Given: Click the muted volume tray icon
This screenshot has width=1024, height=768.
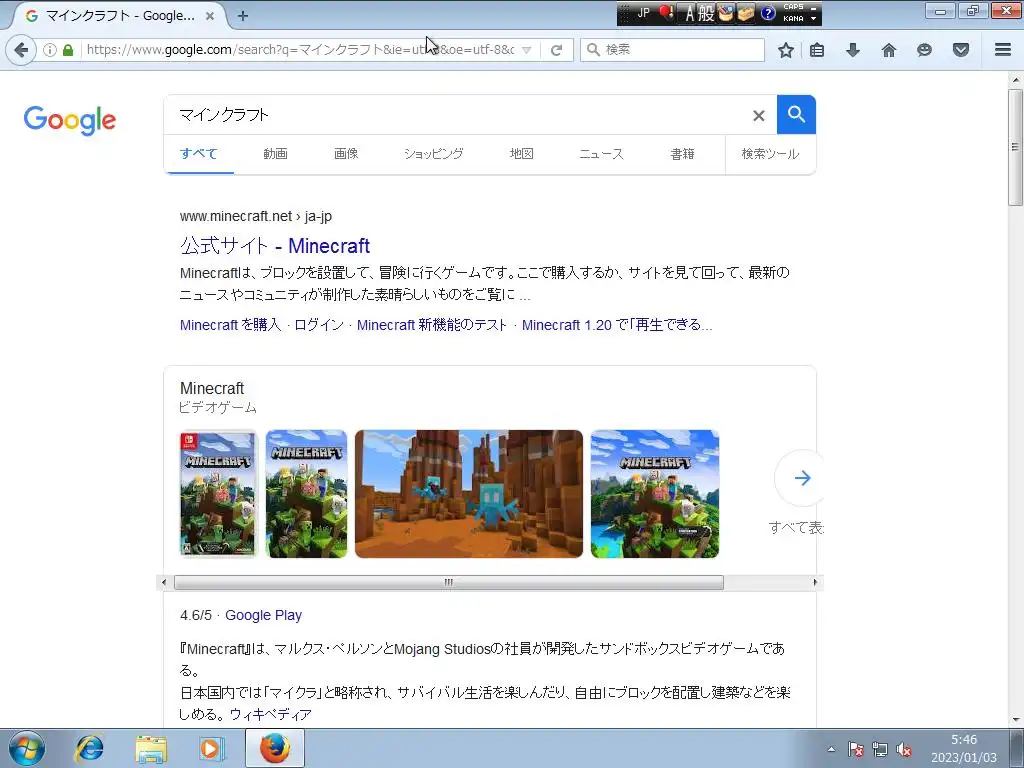Looking at the screenshot, I should coord(904,750).
